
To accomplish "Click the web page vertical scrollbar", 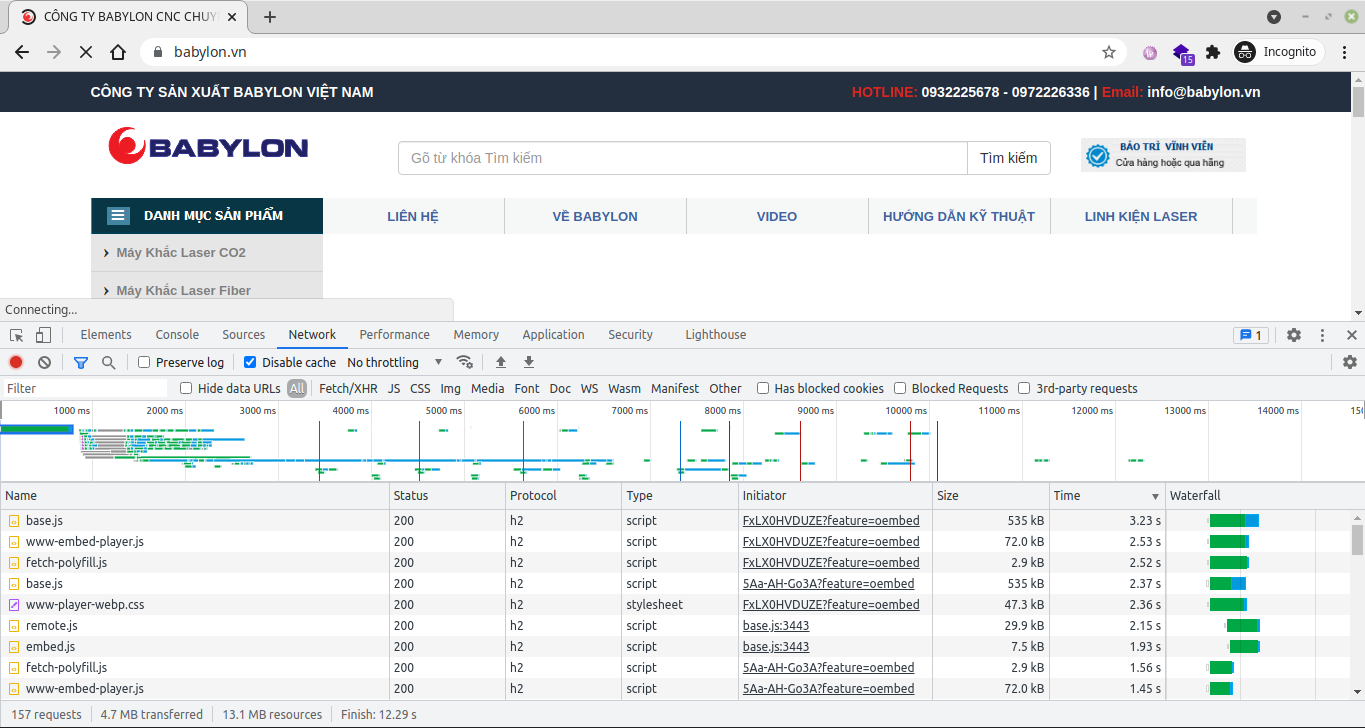I will (1358, 102).
